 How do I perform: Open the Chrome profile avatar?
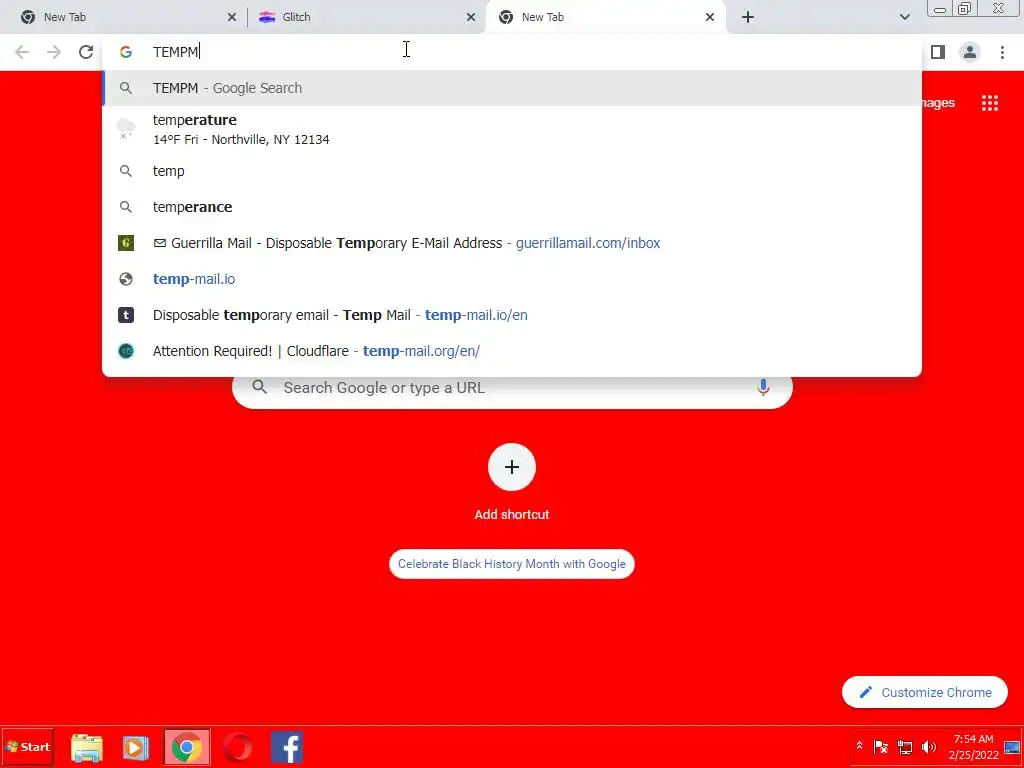pyautogui.click(x=970, y=52)
